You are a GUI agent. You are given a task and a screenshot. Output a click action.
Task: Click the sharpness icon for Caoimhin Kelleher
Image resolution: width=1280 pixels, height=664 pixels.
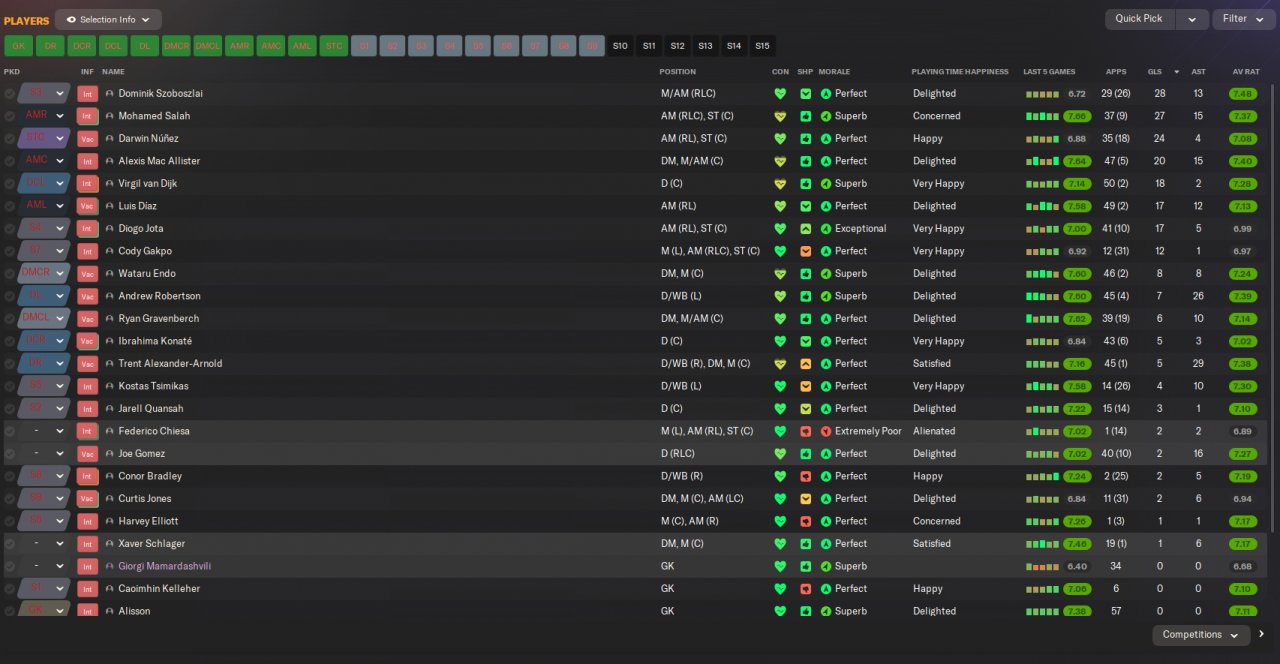806,589
